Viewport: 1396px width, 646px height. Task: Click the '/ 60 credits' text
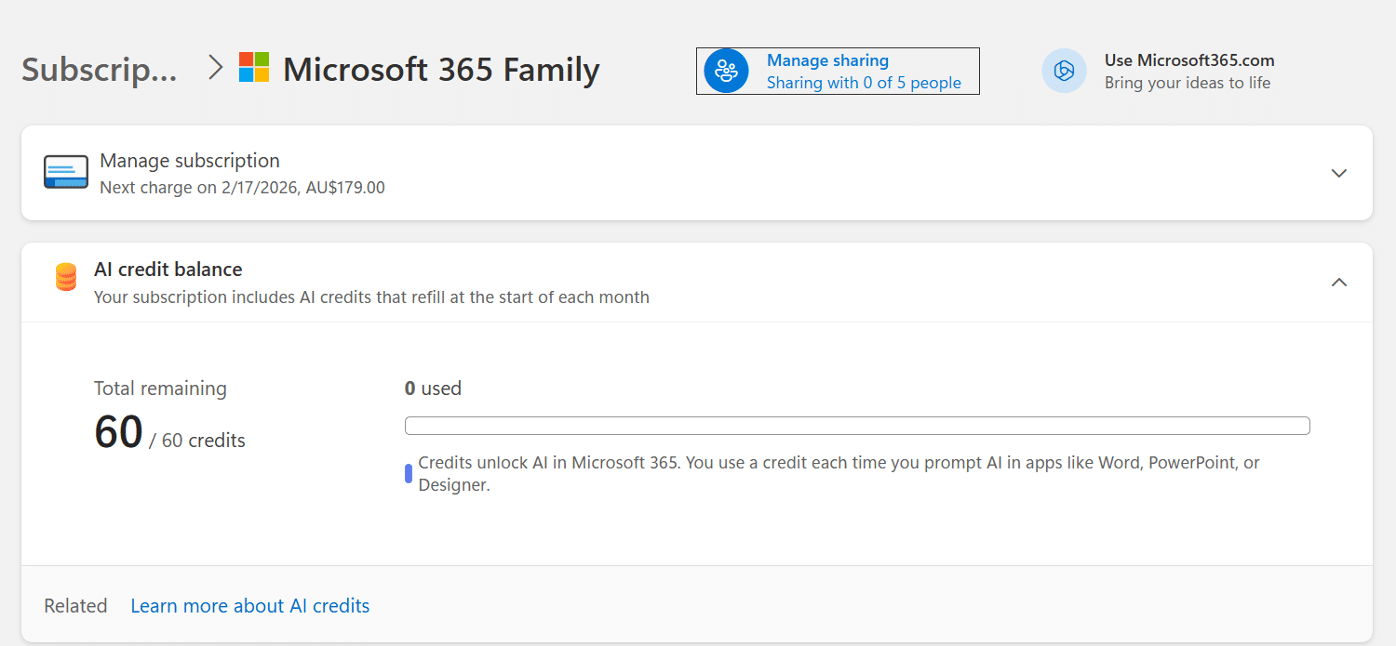tap(197, 440)
